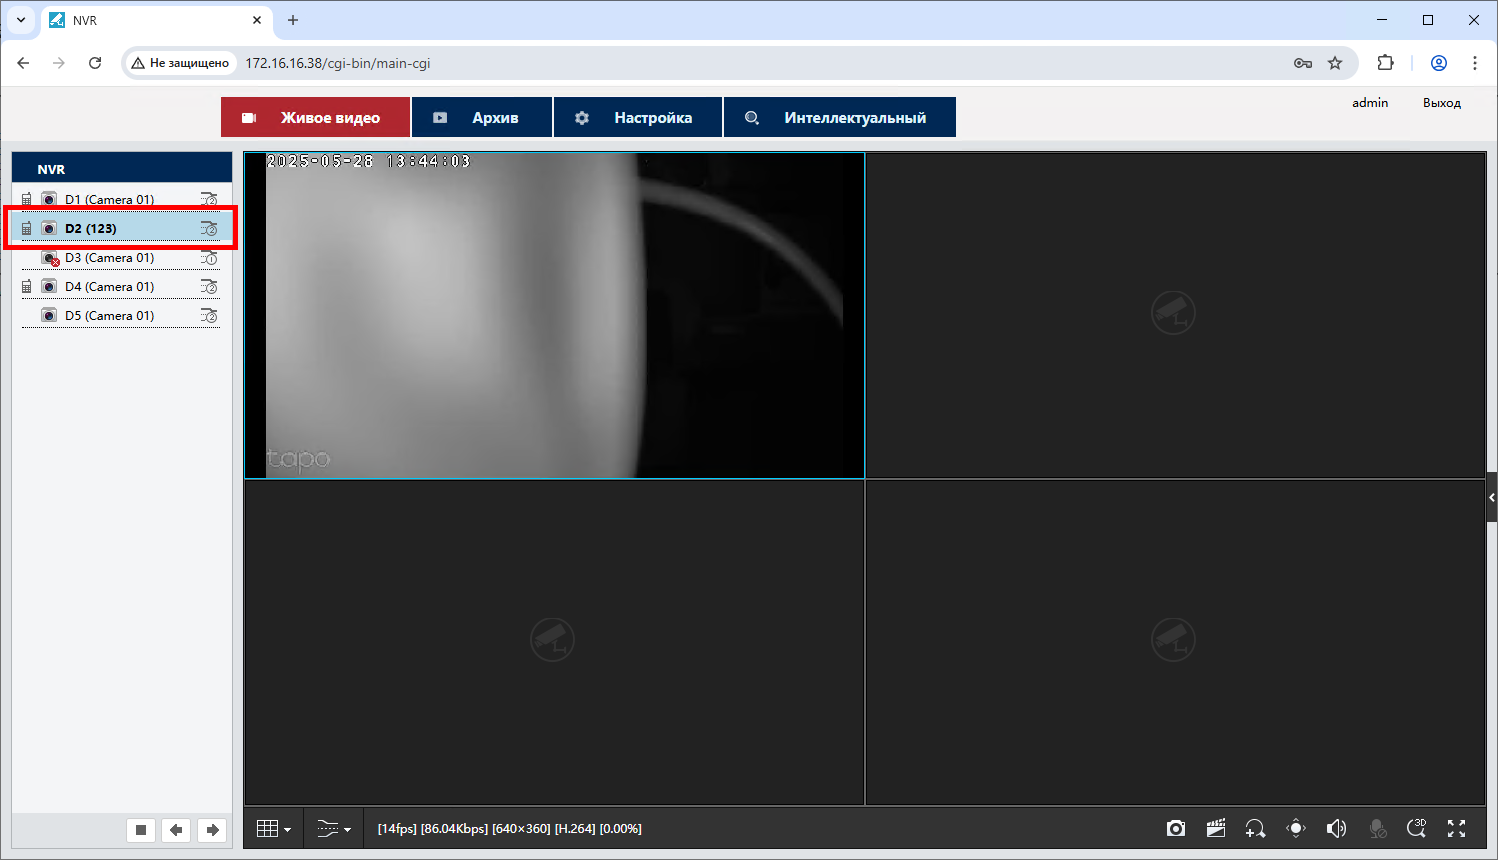1498x860 pixels.
Task: Switch stream type for camera D2 (123)
Action: (209, 229)
